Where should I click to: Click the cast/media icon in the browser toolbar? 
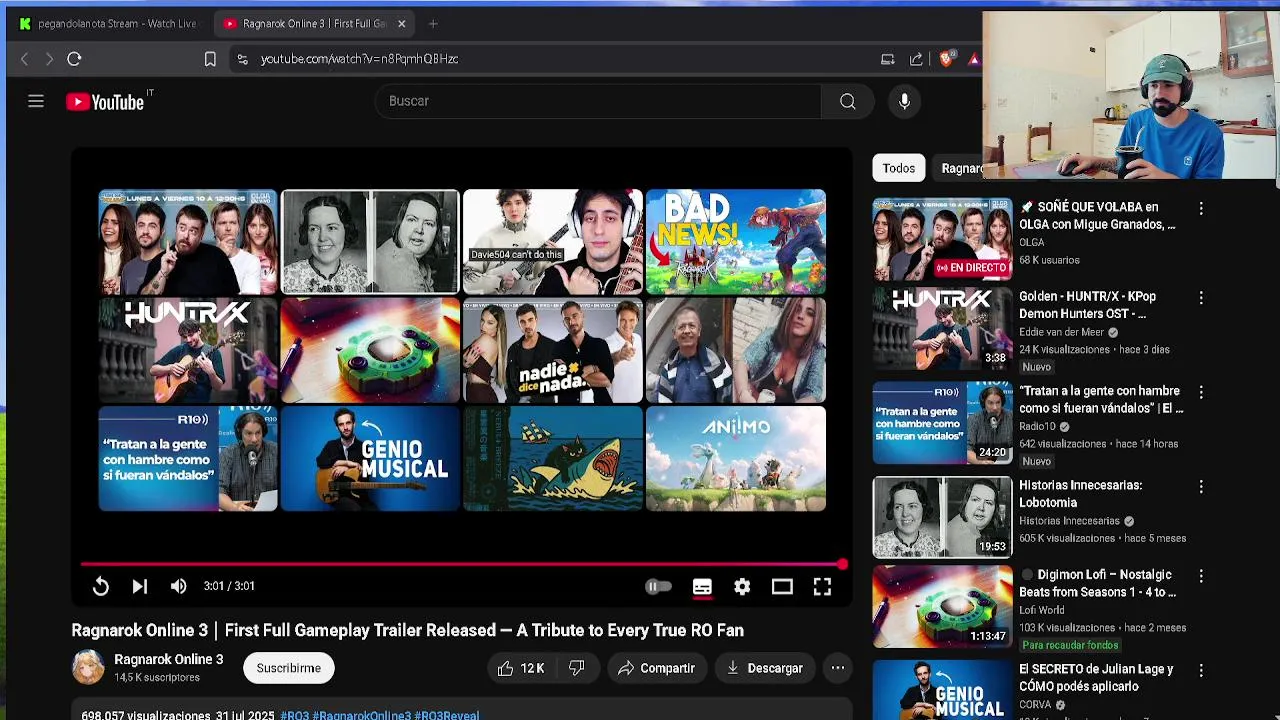pos(887,59)
